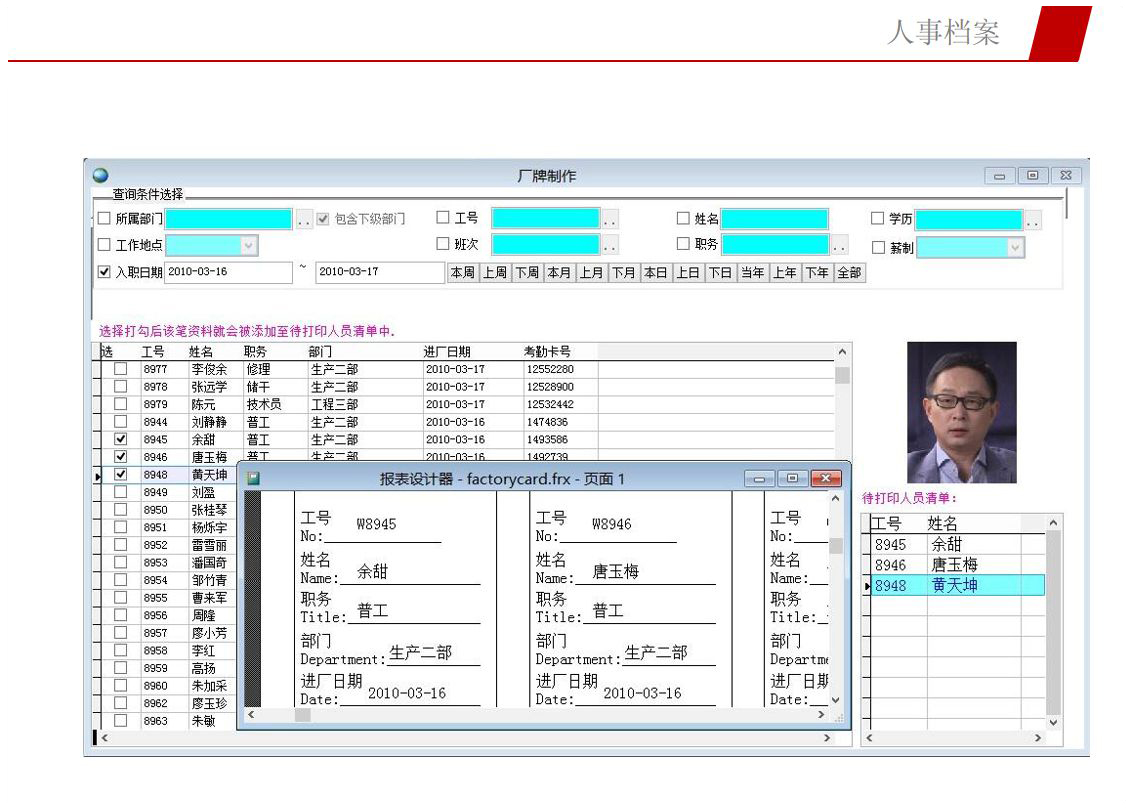Uncheck the selection box for 8945 余甜
The height and width of the screenshot is (810, 1131).
click(120, 439)
